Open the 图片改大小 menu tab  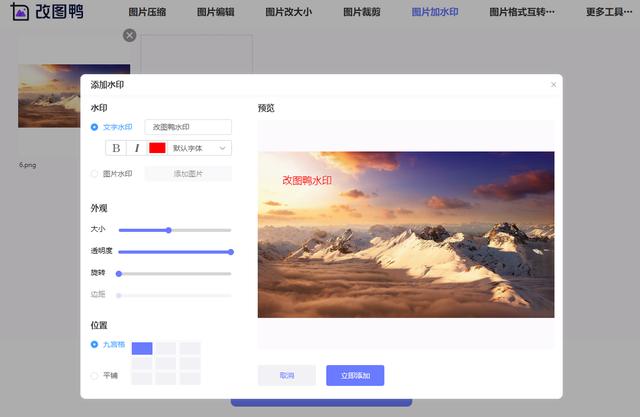(289, 12)
